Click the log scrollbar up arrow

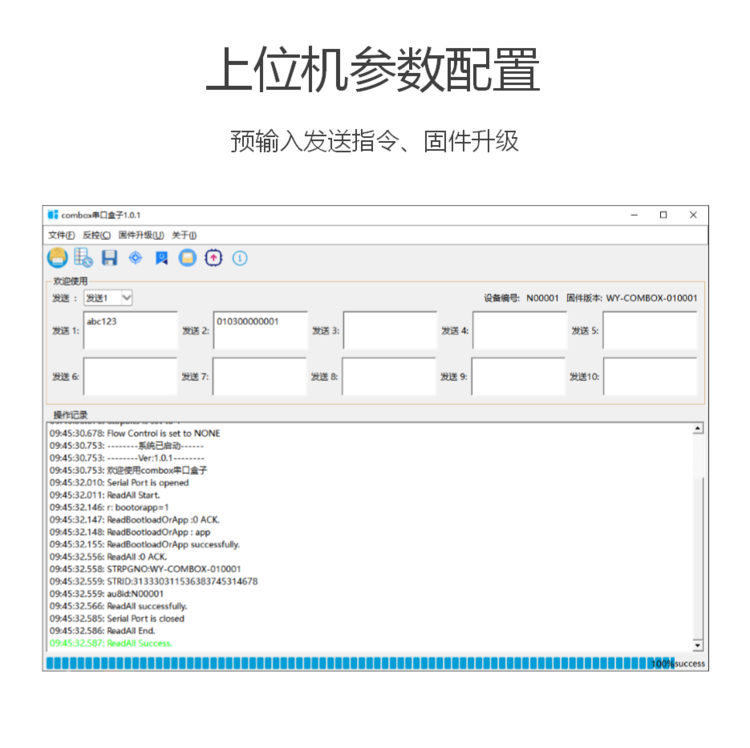[x=698, y=429]
